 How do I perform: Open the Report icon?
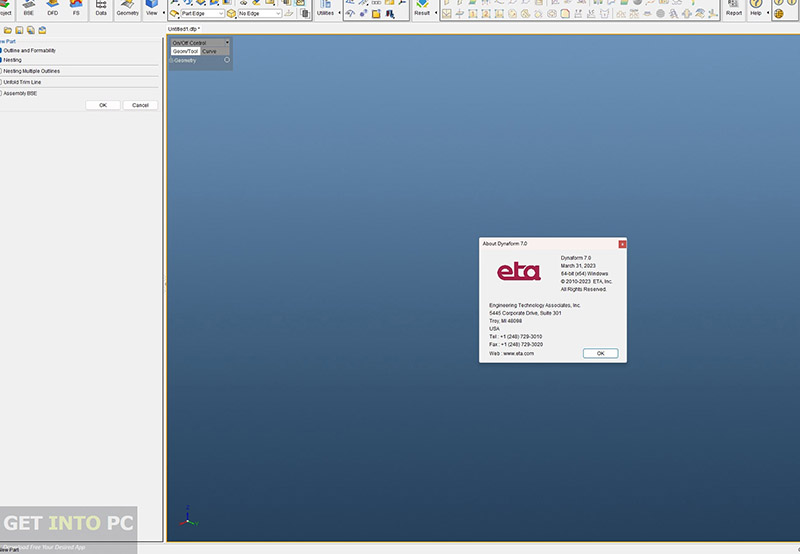pyautogui.click(x=734, y=8)
